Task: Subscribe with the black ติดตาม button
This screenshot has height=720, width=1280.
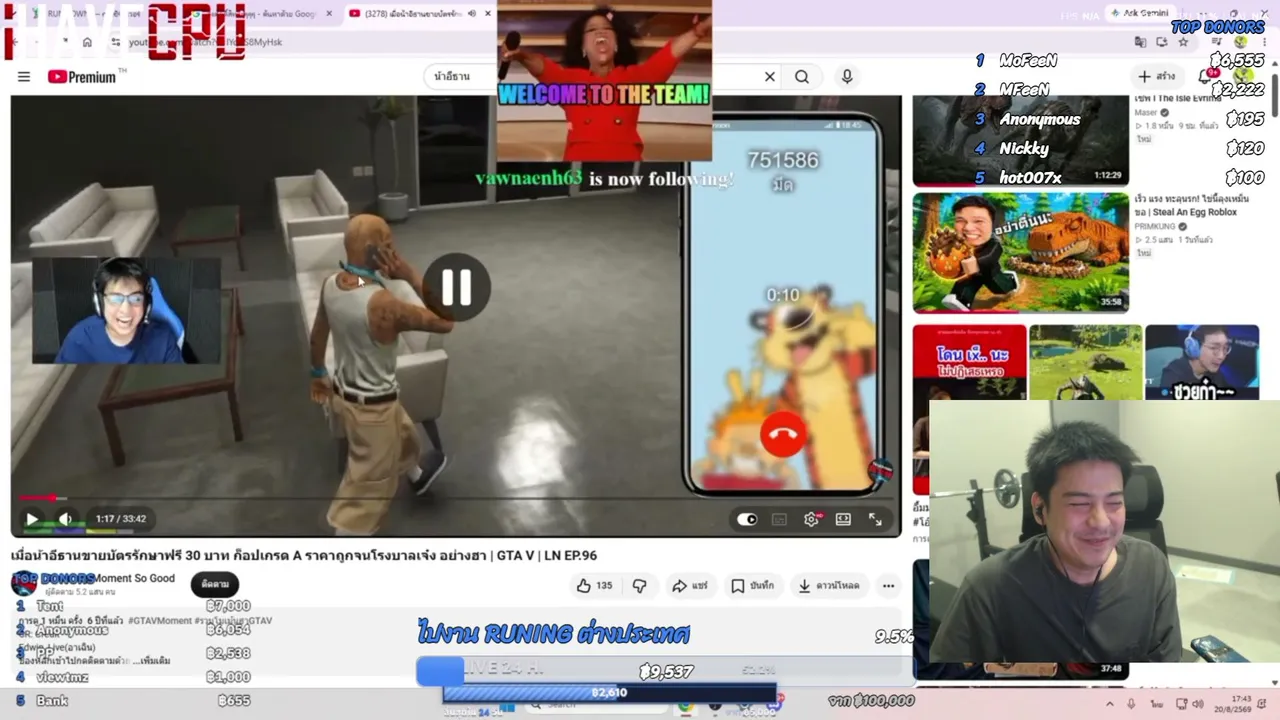Action: [215, 584]
